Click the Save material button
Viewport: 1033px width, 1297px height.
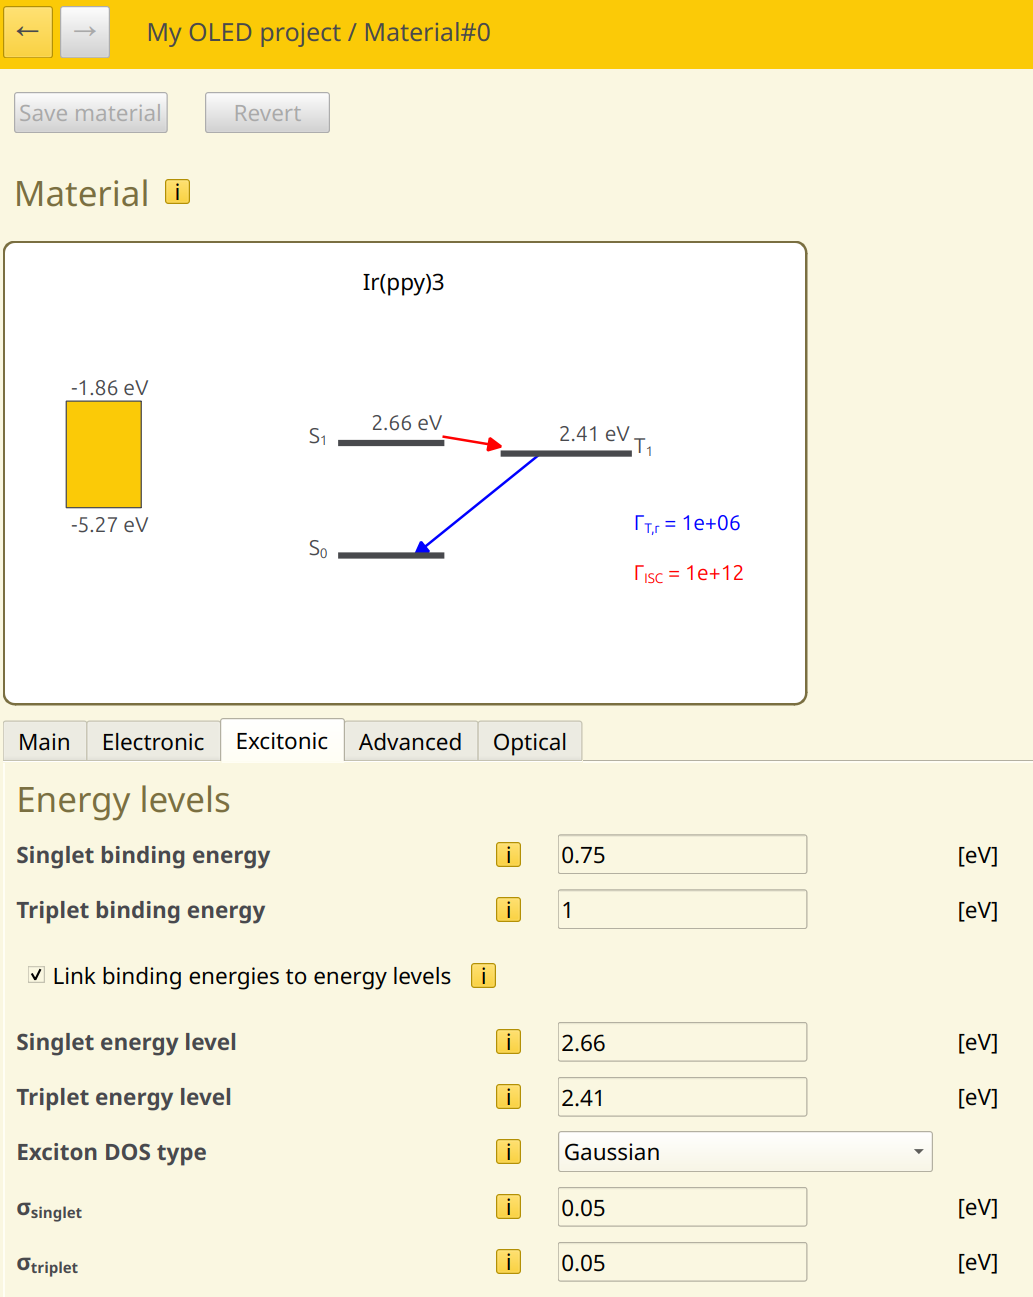90,113
